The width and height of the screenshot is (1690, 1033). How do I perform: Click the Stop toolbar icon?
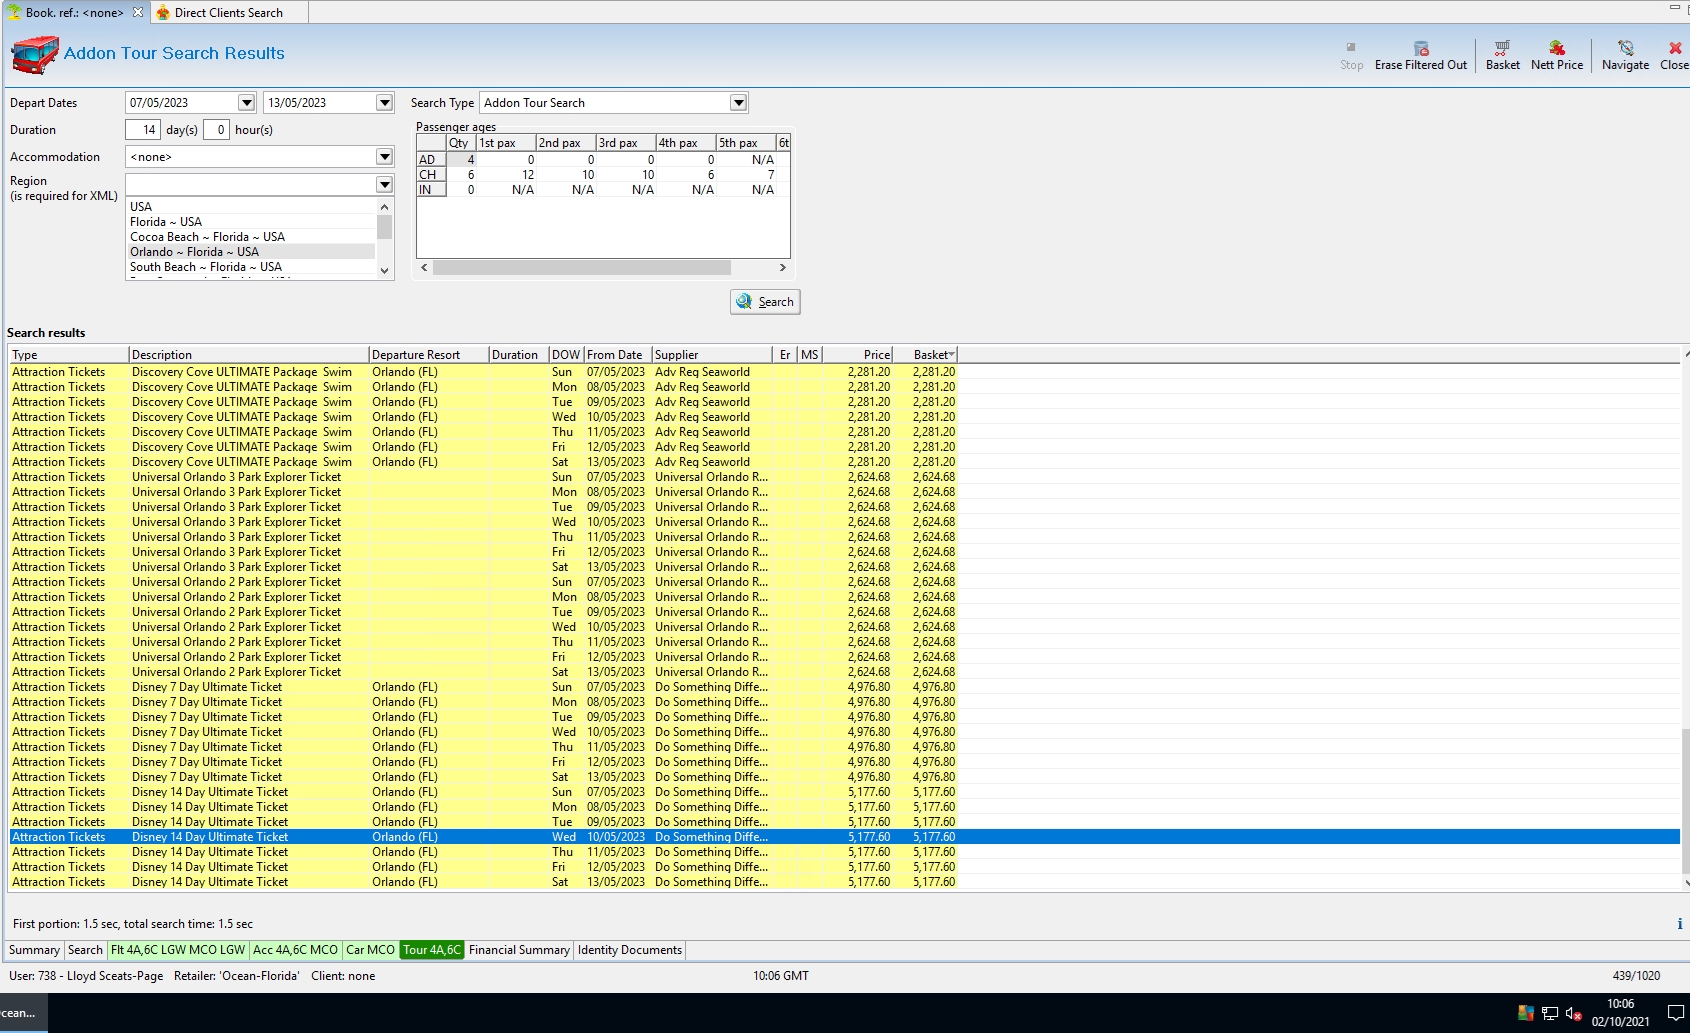coord(1351,55)
